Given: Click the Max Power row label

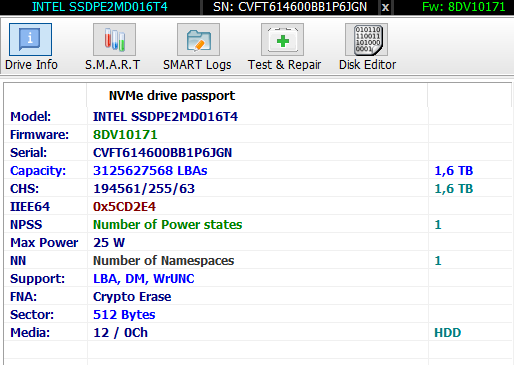Looking at the screenshot, I should [x=44, y=243].
